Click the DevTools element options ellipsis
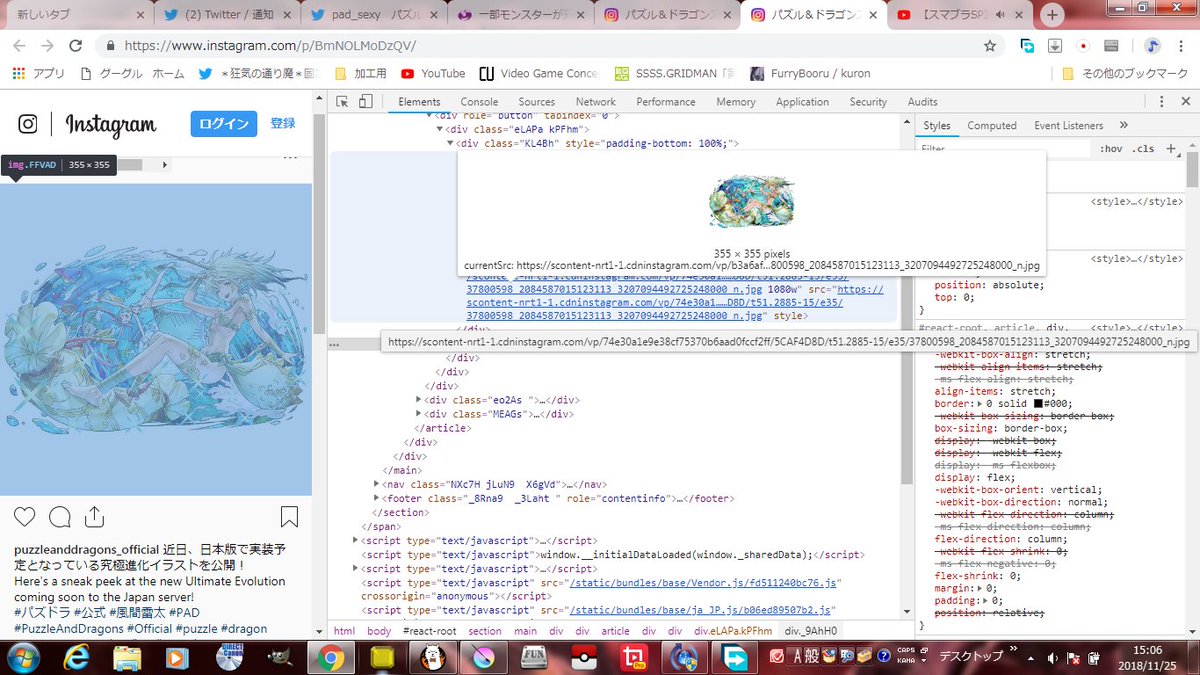Image resolution: width=1200 pixels, height=675 pixels. pyautogui.click(x=336, y=343)
